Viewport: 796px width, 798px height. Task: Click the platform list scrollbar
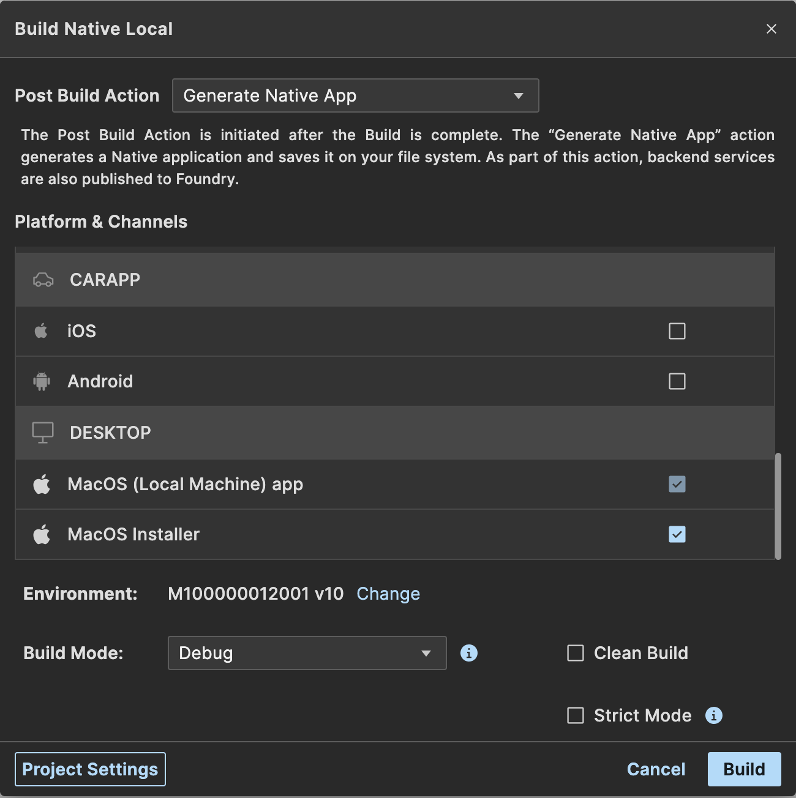pos(778,505)
